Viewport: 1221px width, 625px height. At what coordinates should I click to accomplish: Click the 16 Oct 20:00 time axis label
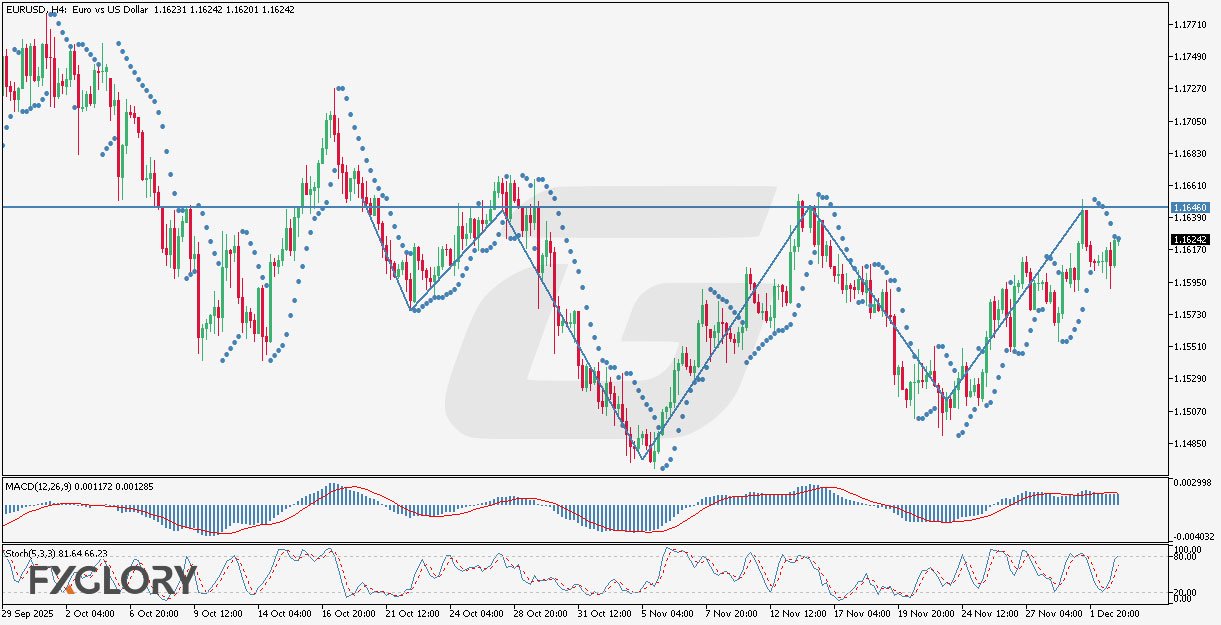[346, 612]
